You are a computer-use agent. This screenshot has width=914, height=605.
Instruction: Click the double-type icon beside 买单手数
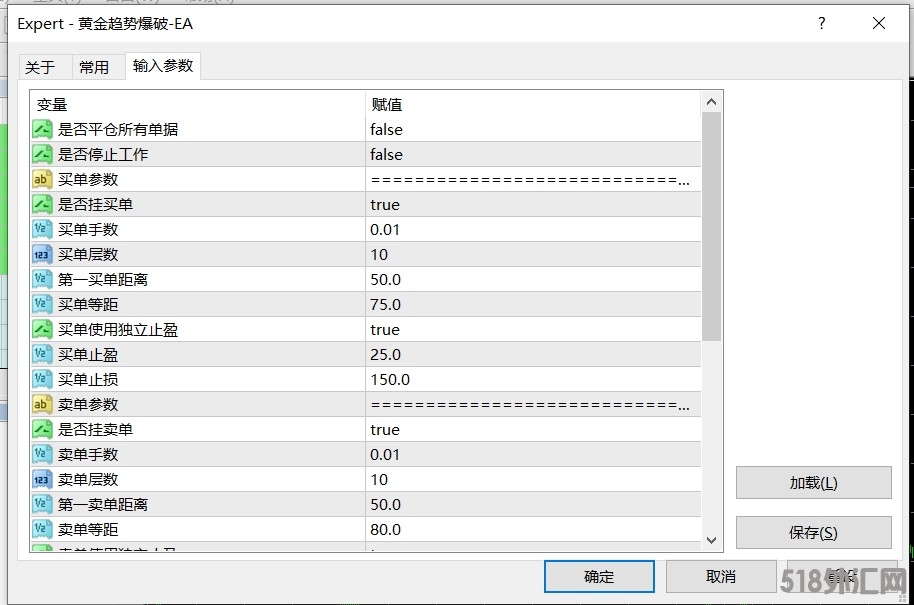[x=42, y=229]
